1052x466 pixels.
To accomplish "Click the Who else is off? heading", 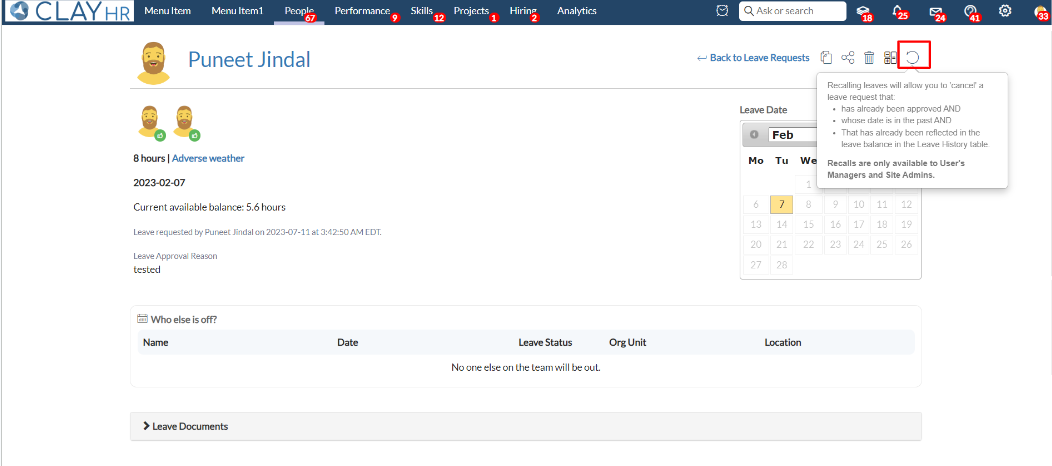I will (x=184, y=320).
